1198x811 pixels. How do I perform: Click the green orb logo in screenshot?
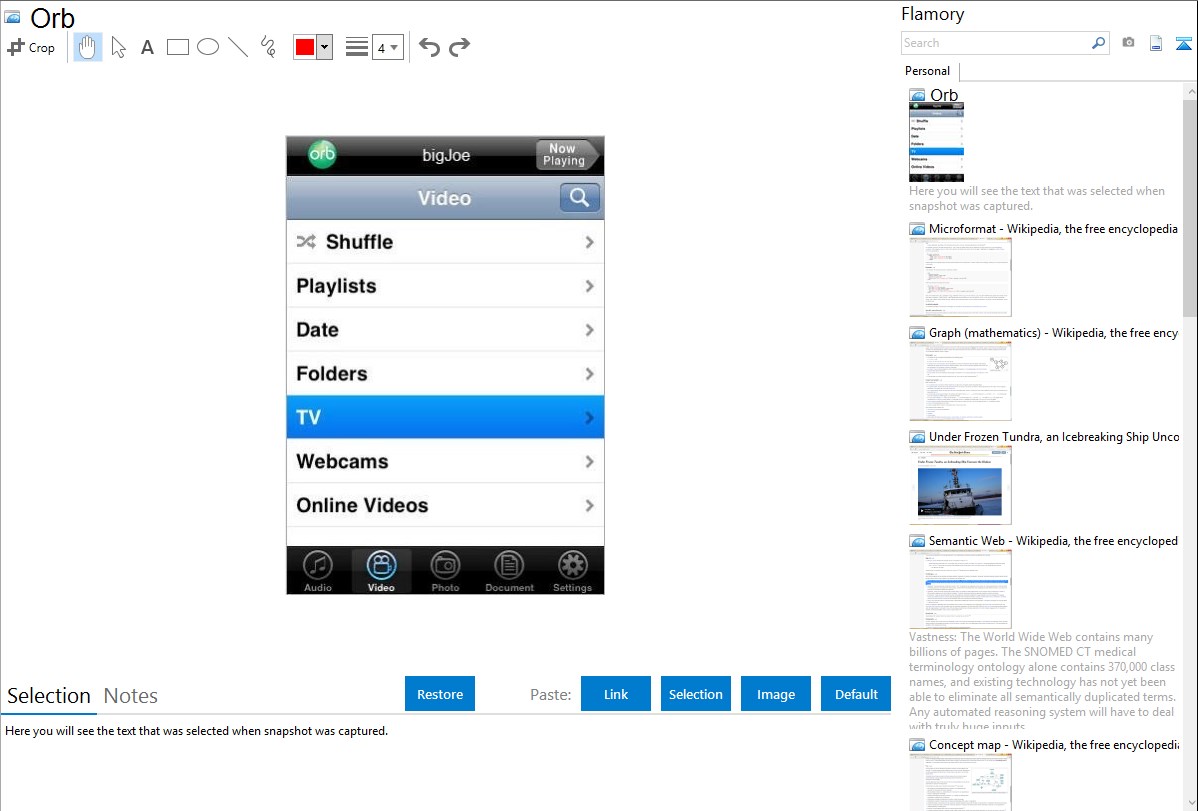[322, 154]
